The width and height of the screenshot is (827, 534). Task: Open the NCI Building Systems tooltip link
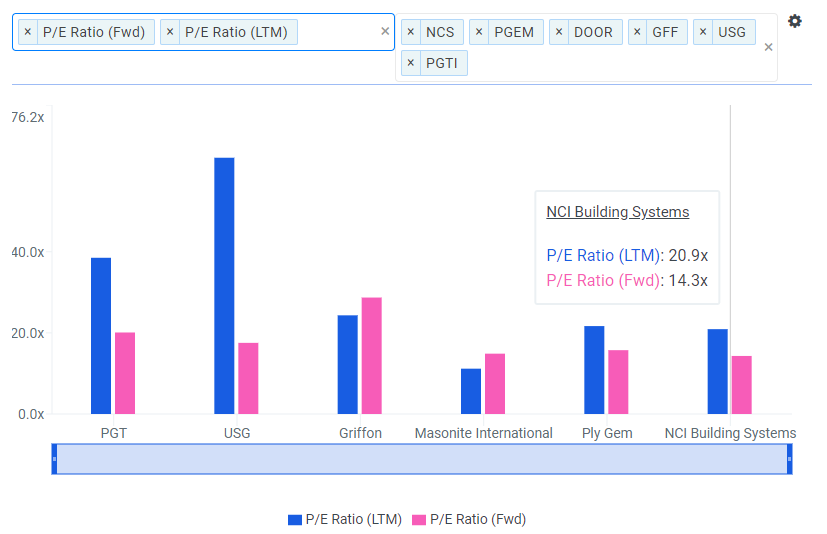tap(618, 212)
